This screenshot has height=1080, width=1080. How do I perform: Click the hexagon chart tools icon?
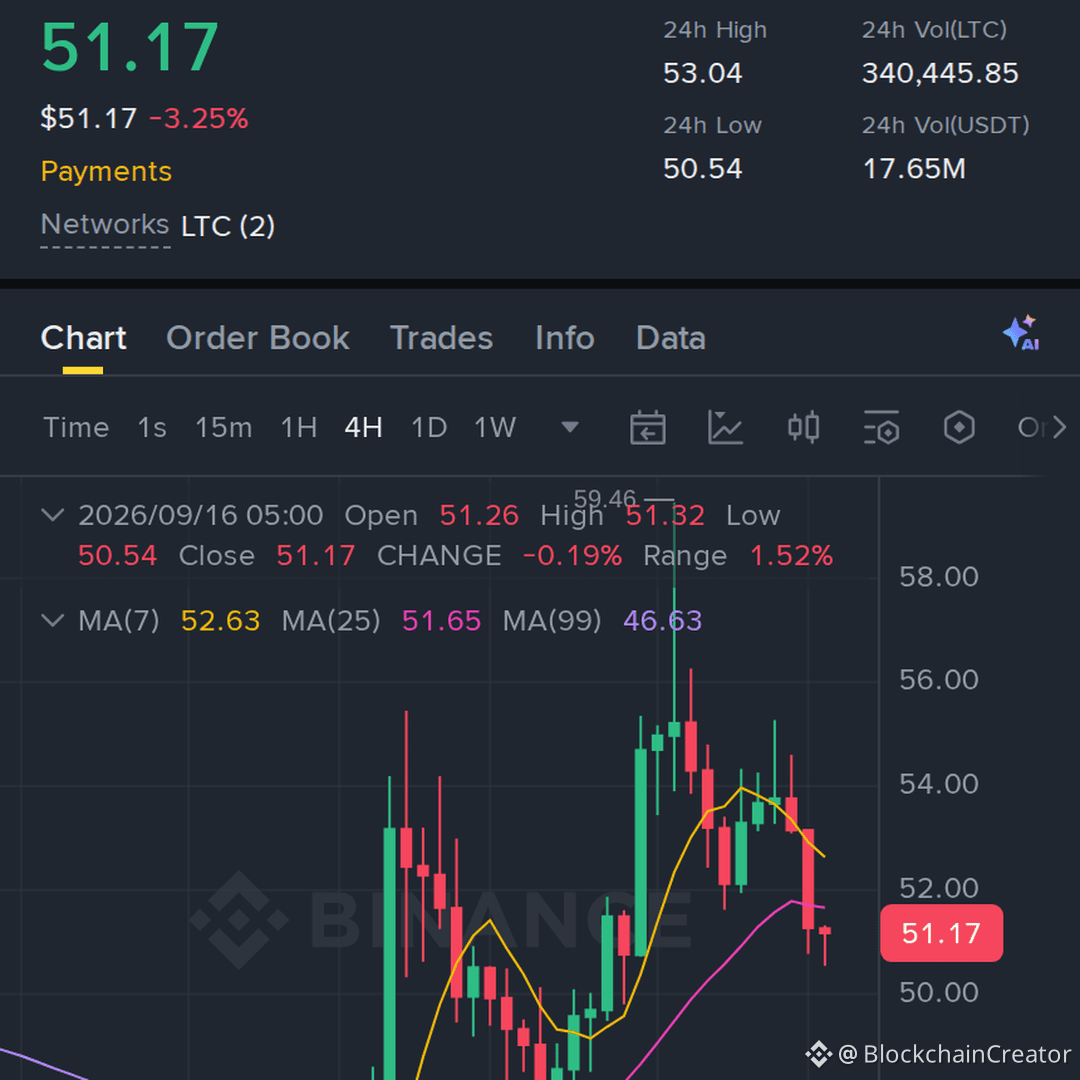coord(959,428)
